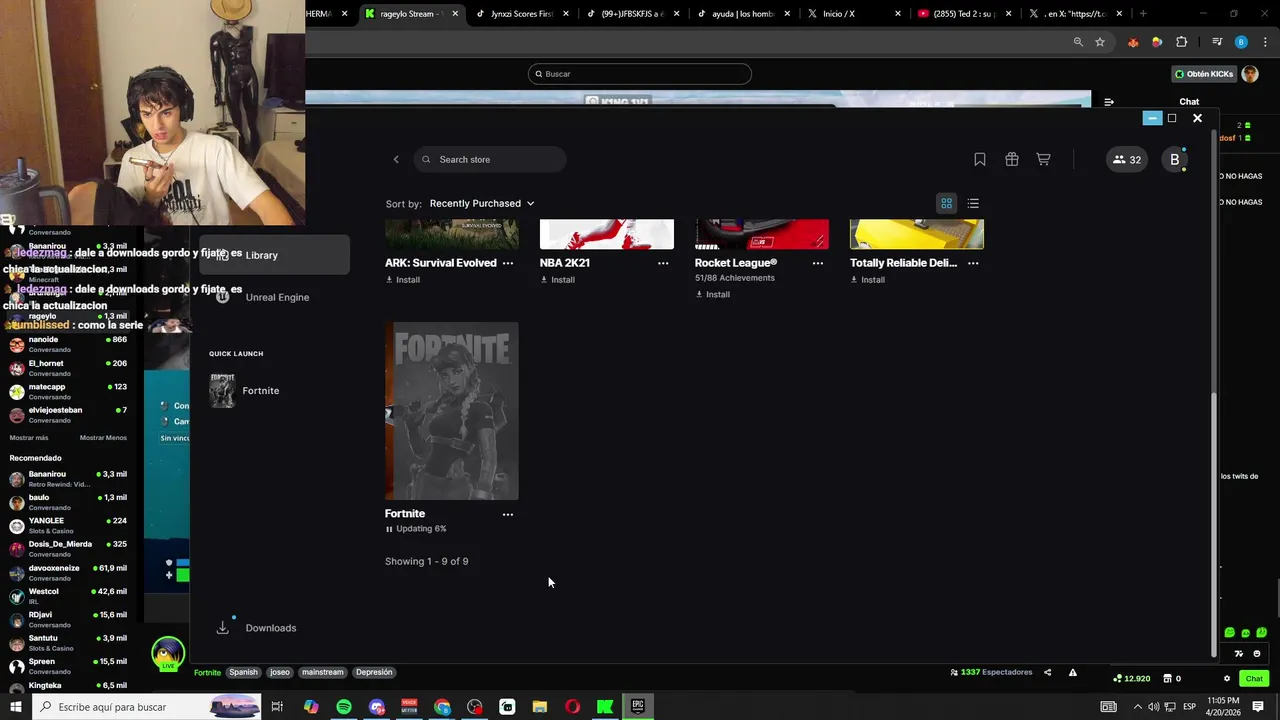Image resolution: width=1280 pixels, height=720 pixels.
Task: Click the mainstream stream tag
Action: click(x=322, y=673)
